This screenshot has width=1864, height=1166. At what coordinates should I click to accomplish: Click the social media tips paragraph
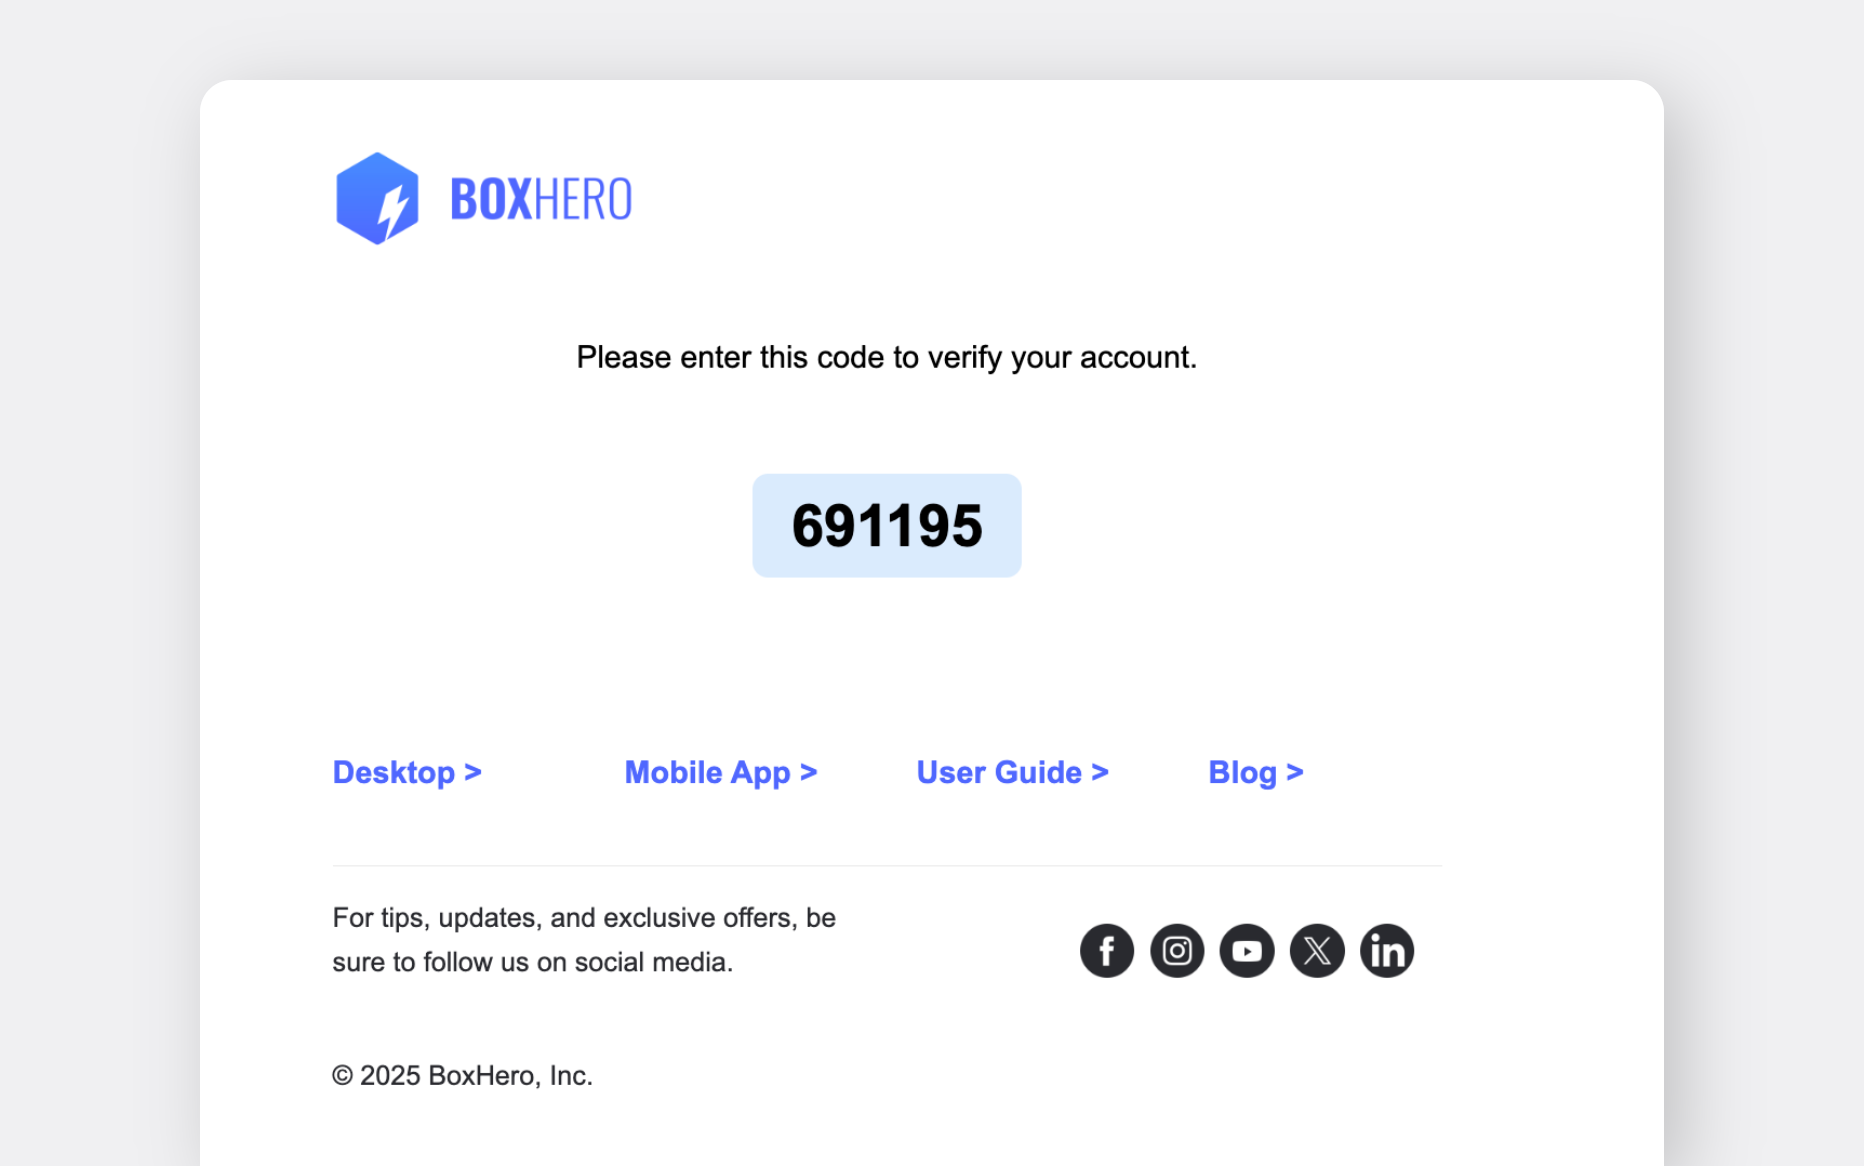(584, 939)
